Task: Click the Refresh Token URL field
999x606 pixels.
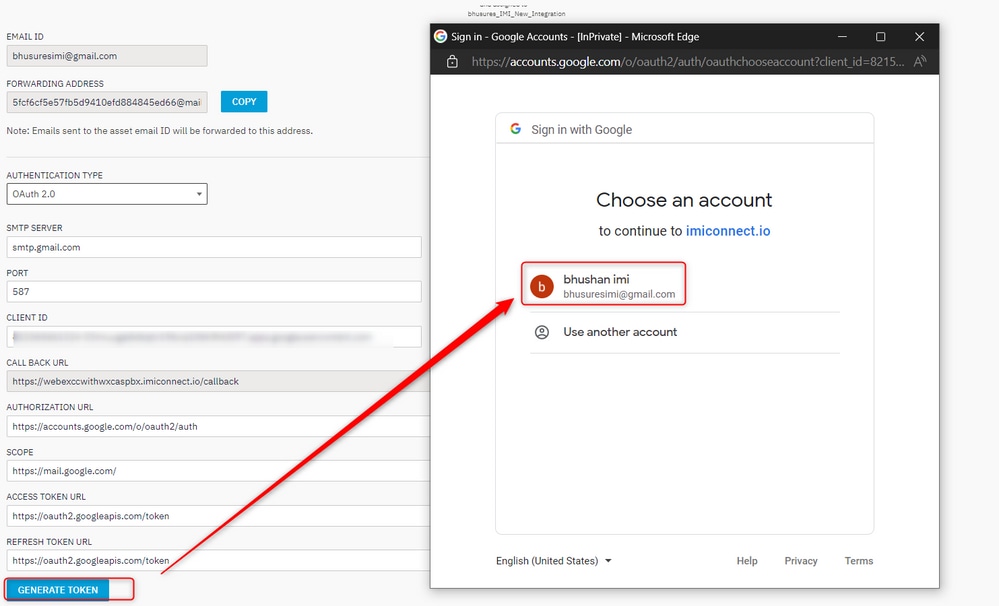Action: point(218,561)
